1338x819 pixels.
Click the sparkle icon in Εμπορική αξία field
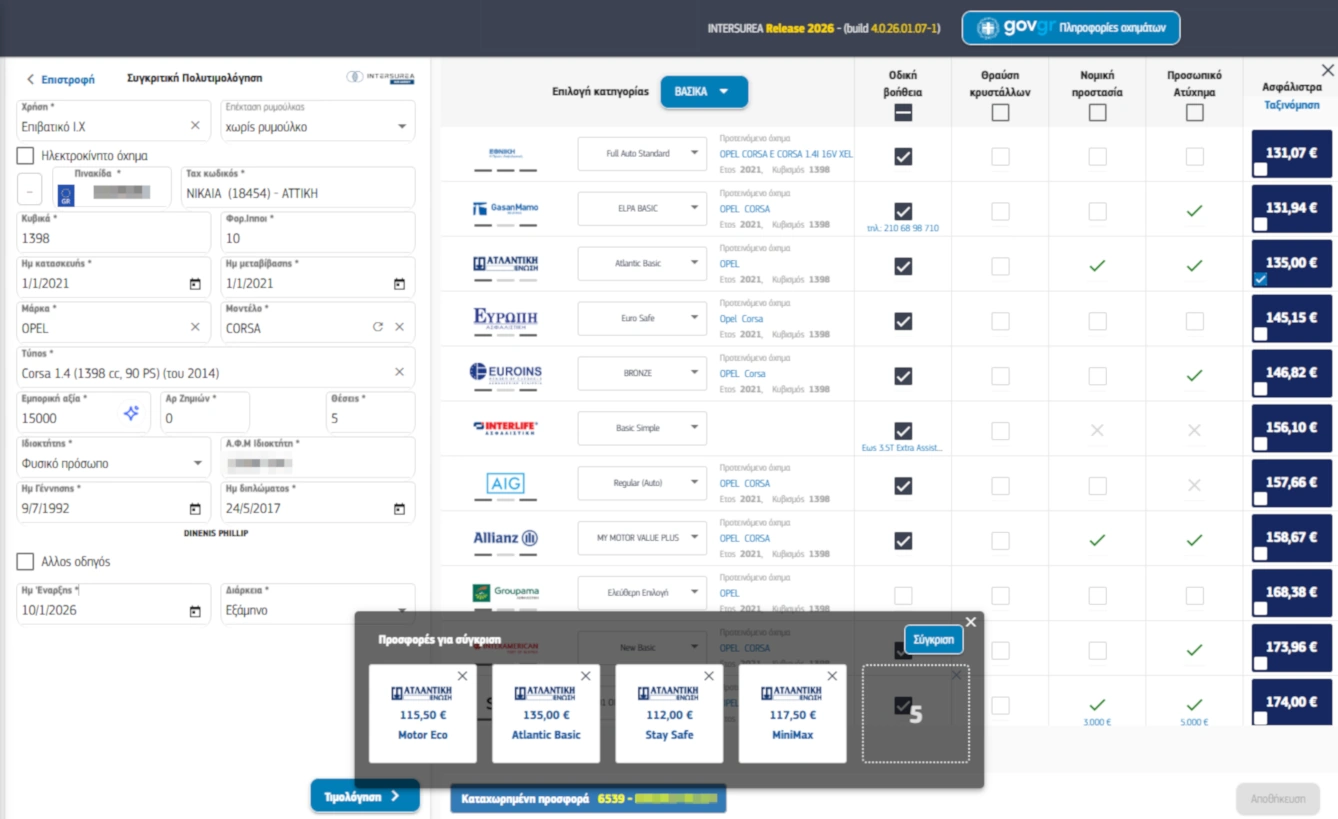click(131, 413)
